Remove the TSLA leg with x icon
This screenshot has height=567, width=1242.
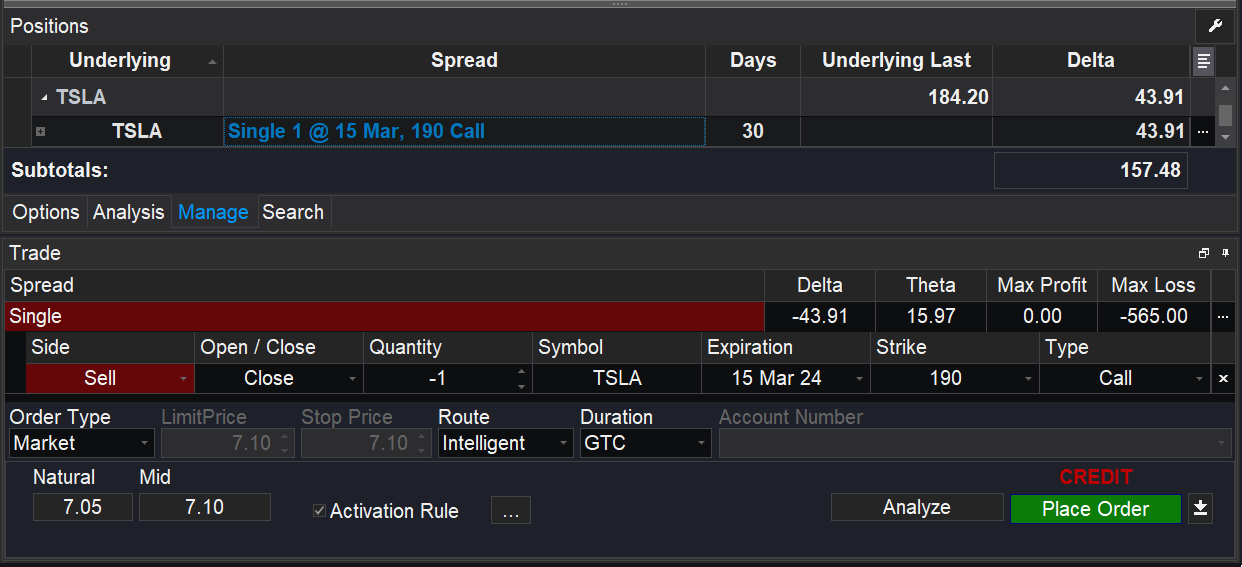point(1223,379)
